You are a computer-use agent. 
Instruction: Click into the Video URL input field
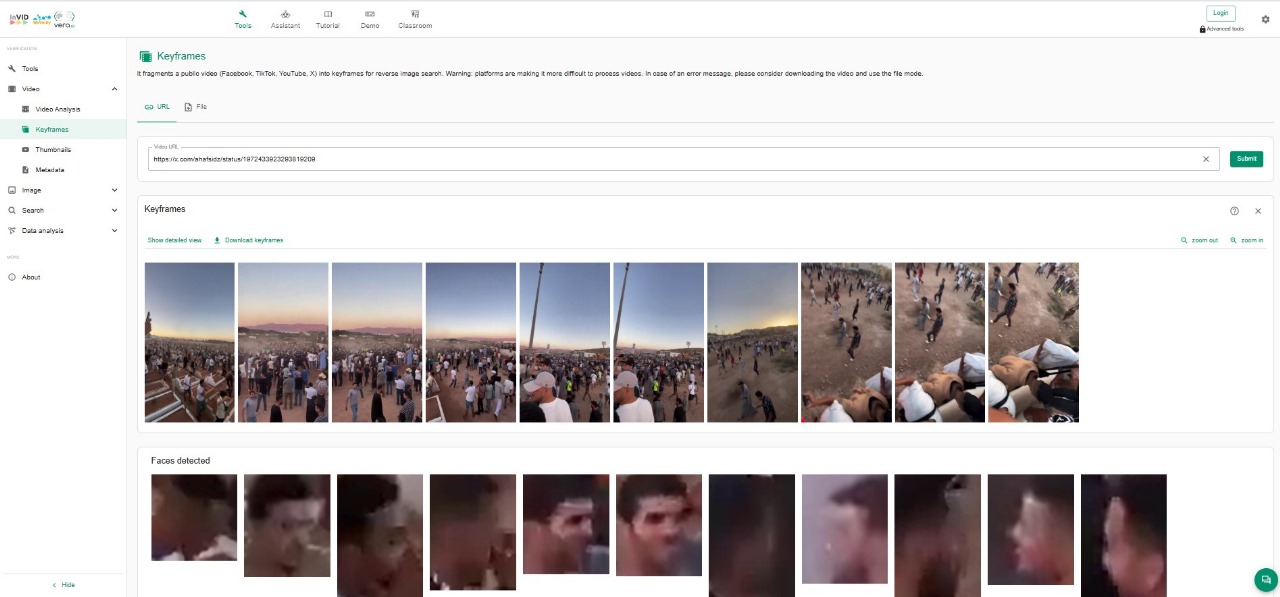tap(670, 159)
